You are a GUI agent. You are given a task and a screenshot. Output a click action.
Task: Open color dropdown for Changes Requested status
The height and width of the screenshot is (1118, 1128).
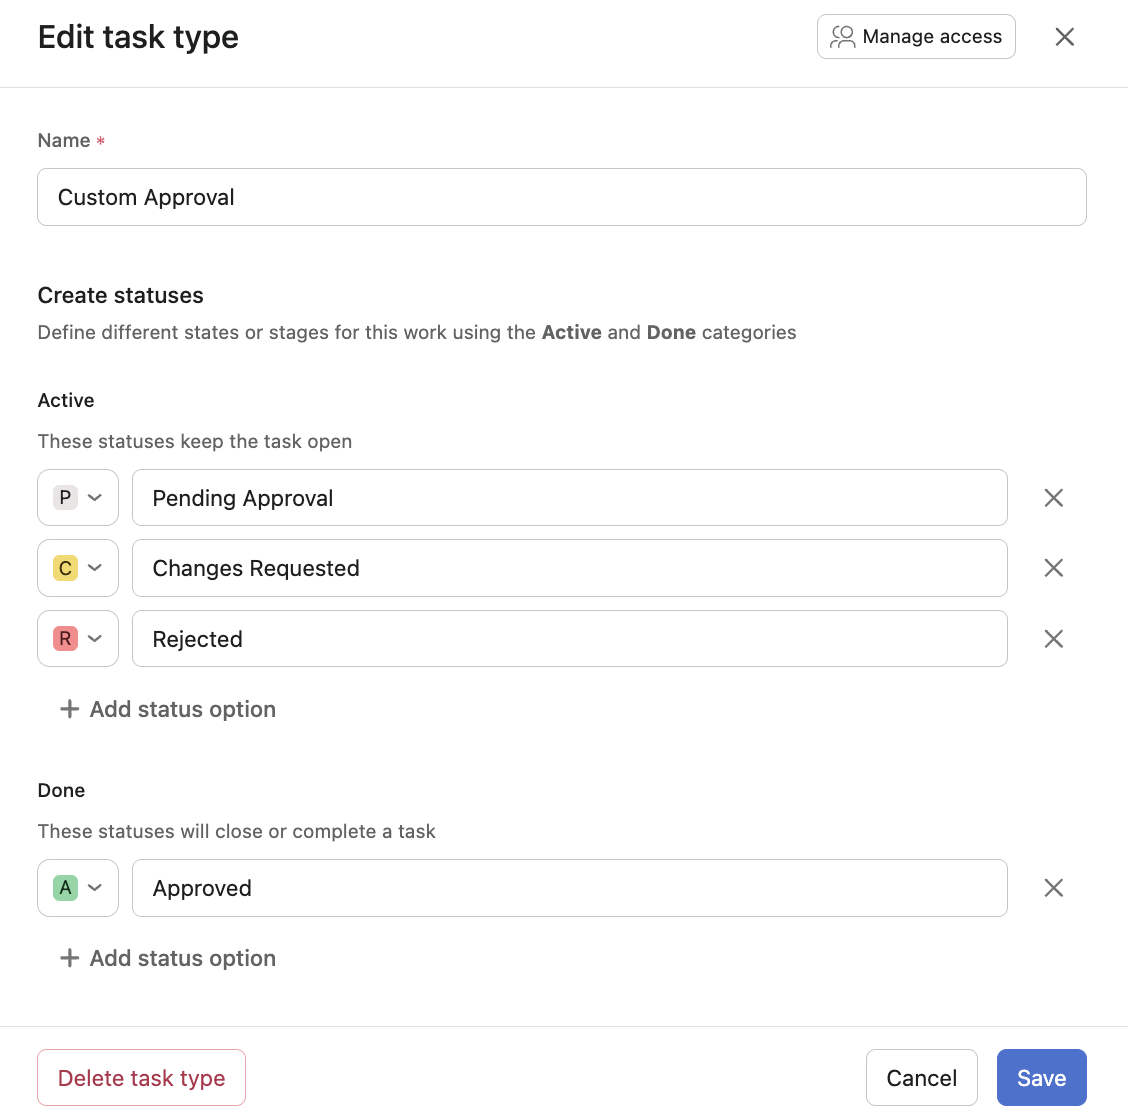coord(78,568)
